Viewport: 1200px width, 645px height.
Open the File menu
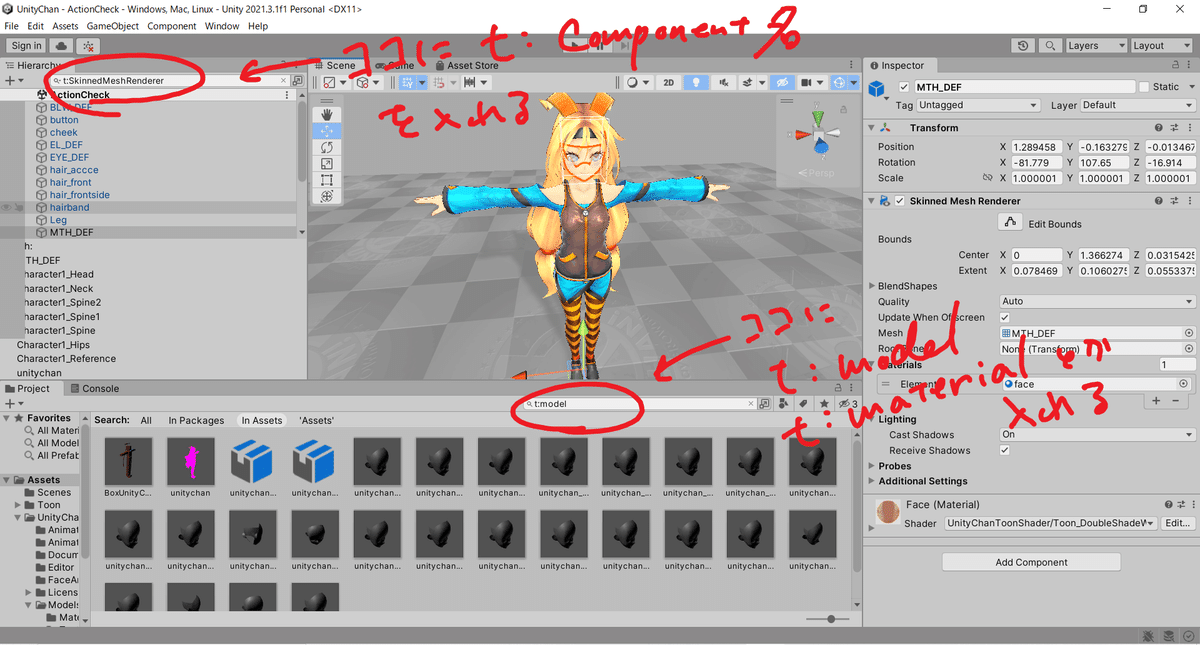pyautogui.click(x=12, y=26)
